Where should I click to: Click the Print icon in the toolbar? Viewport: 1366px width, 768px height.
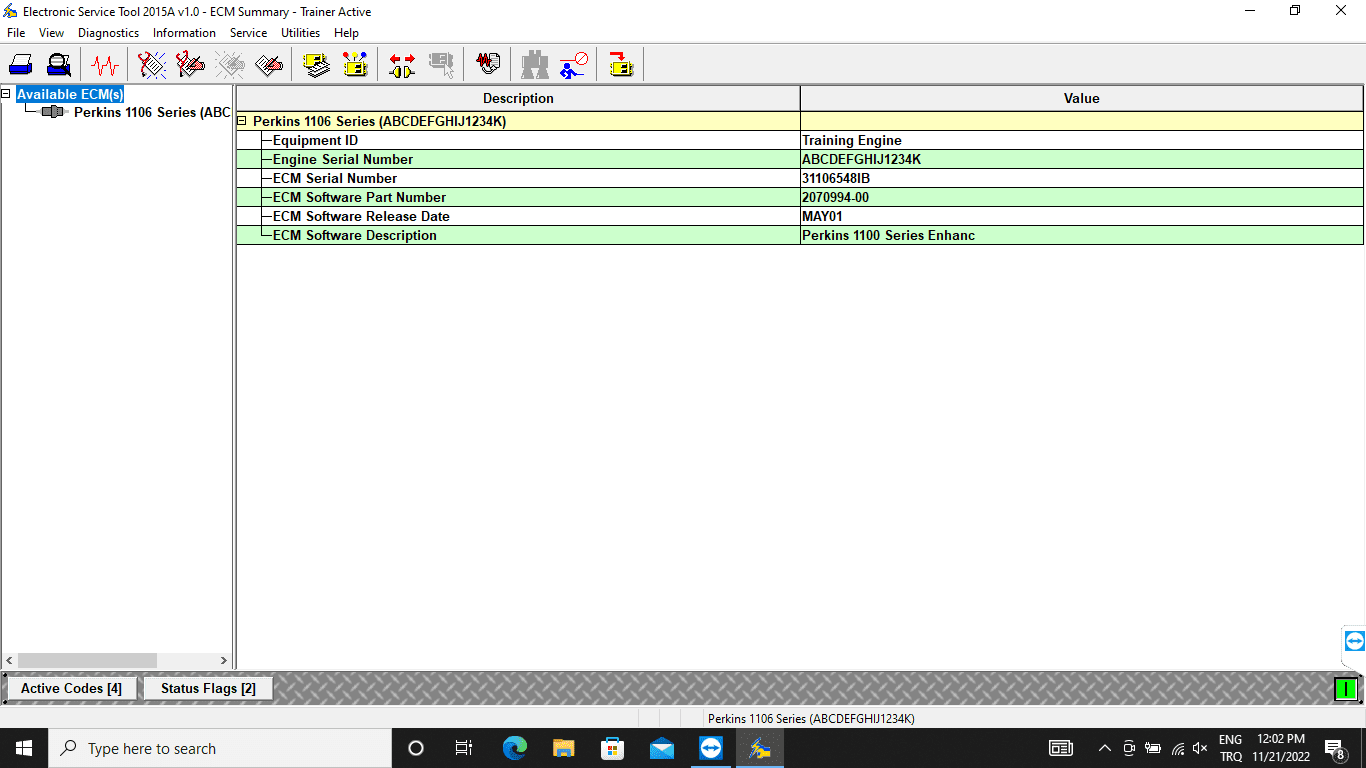pyautogui.click(x=21, y=66)
